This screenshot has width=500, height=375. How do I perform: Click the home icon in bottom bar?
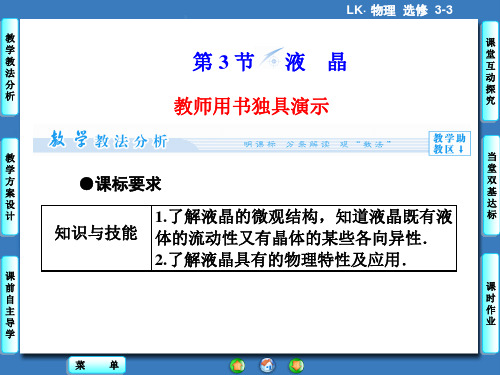click(267, 365)
